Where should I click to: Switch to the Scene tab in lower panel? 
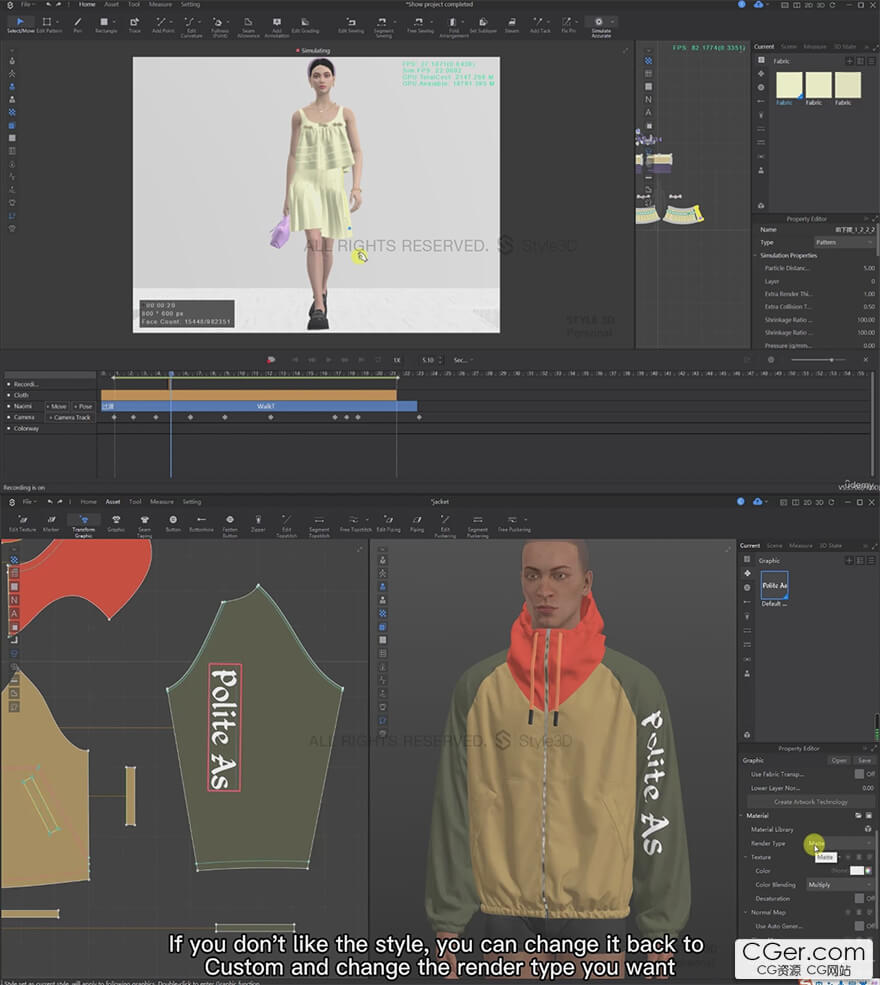coord(775,546)
